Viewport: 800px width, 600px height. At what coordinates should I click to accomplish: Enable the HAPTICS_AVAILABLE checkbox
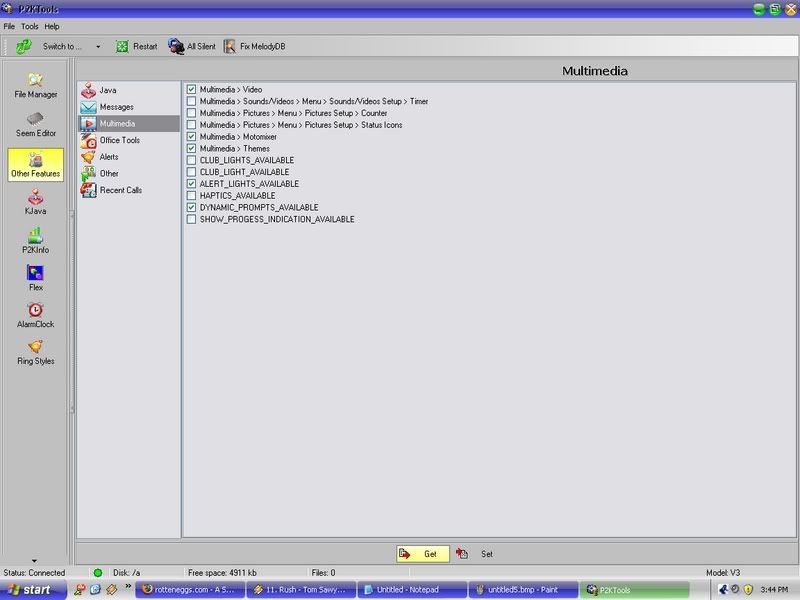tap(191, 195)
